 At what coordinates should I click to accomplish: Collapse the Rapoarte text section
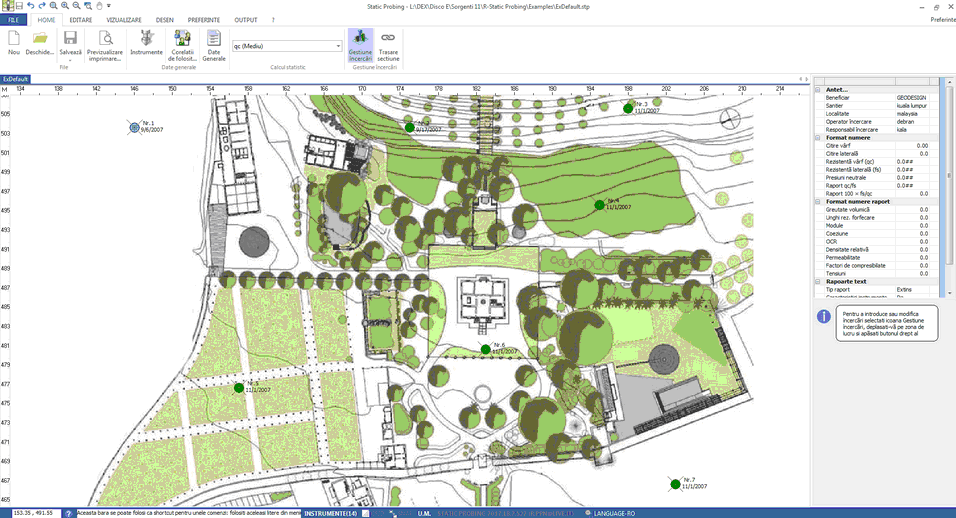tap(818, 282)
